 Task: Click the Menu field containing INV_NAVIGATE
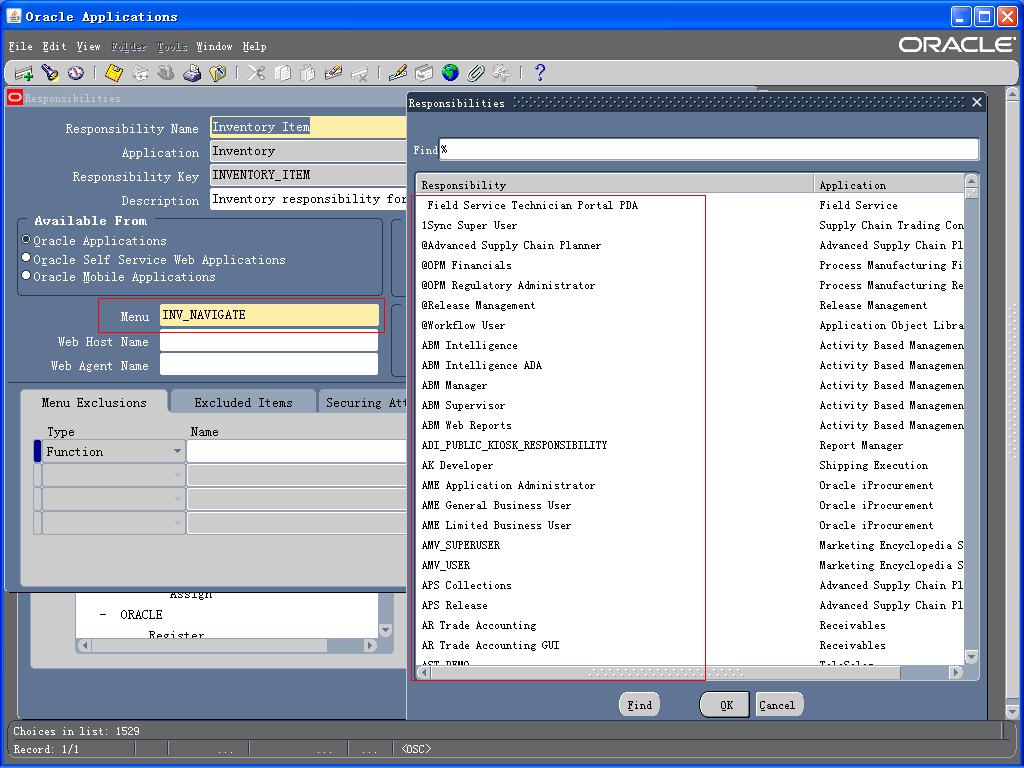tap(269, 315)
